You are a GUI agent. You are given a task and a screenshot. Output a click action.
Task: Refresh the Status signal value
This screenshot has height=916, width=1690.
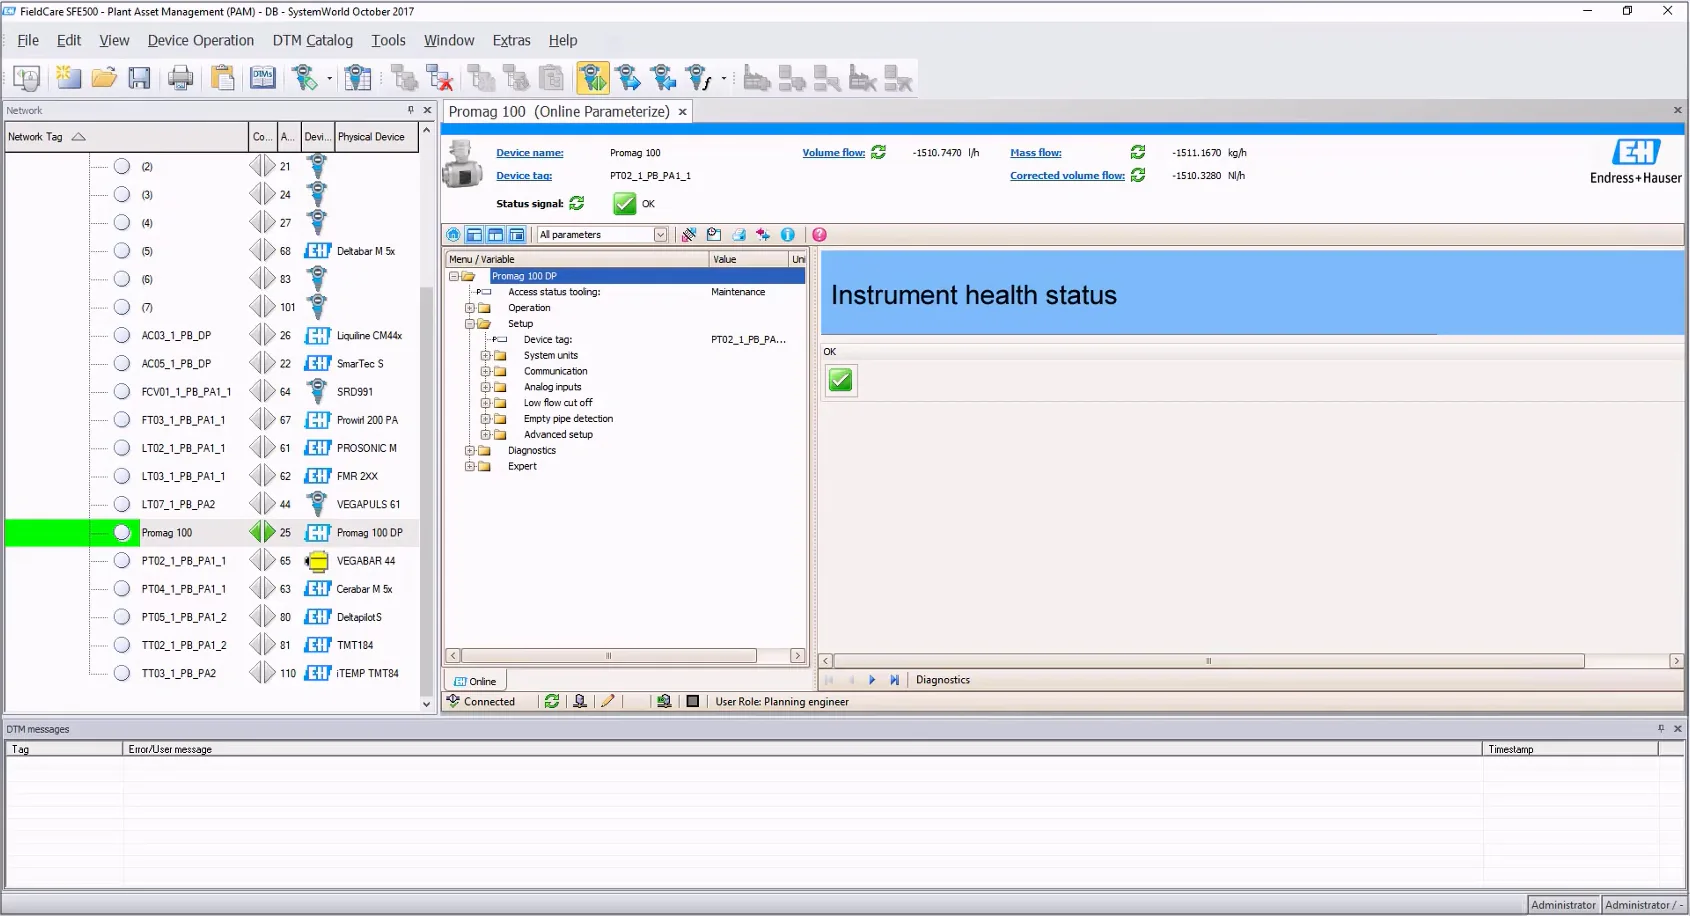point(577,203)
